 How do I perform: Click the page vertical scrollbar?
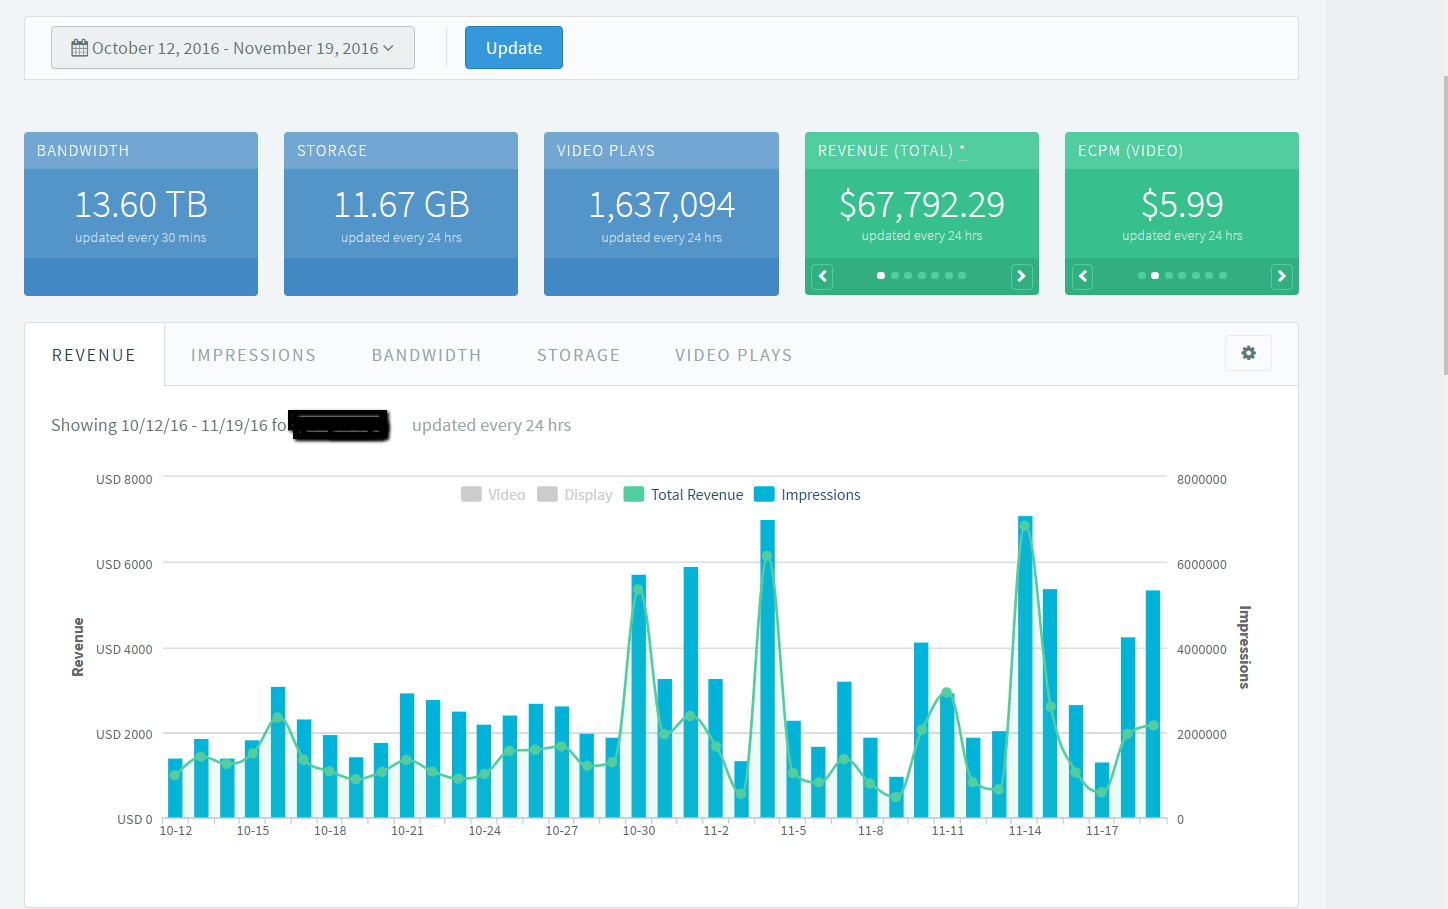tap(1445, 225)
